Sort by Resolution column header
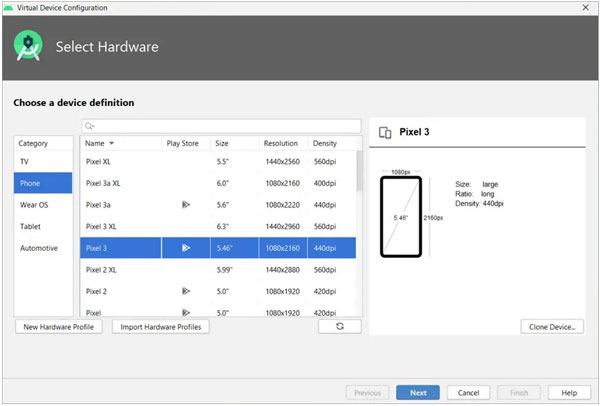Screen dimensions: 600x406 283,143
